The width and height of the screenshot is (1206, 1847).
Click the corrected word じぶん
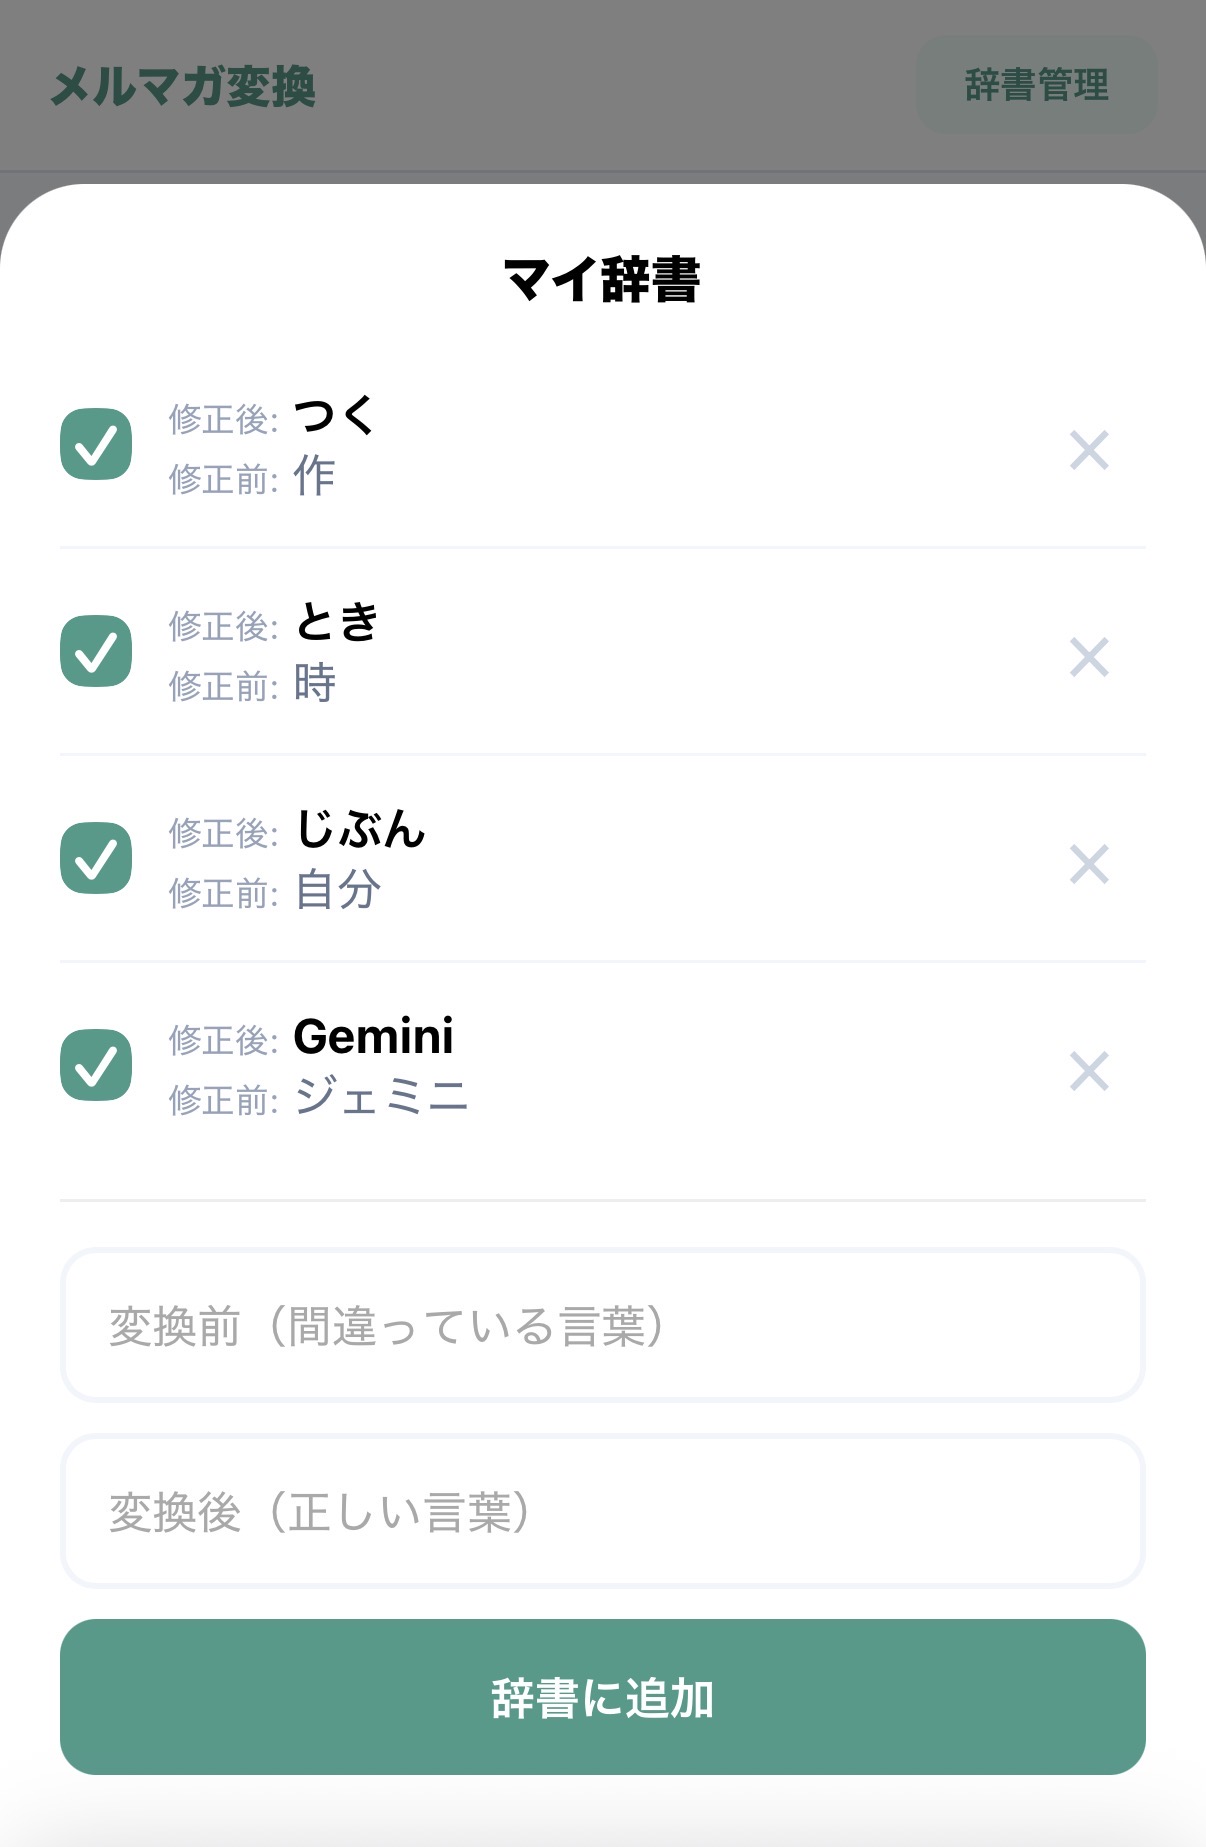click(361, 830)
